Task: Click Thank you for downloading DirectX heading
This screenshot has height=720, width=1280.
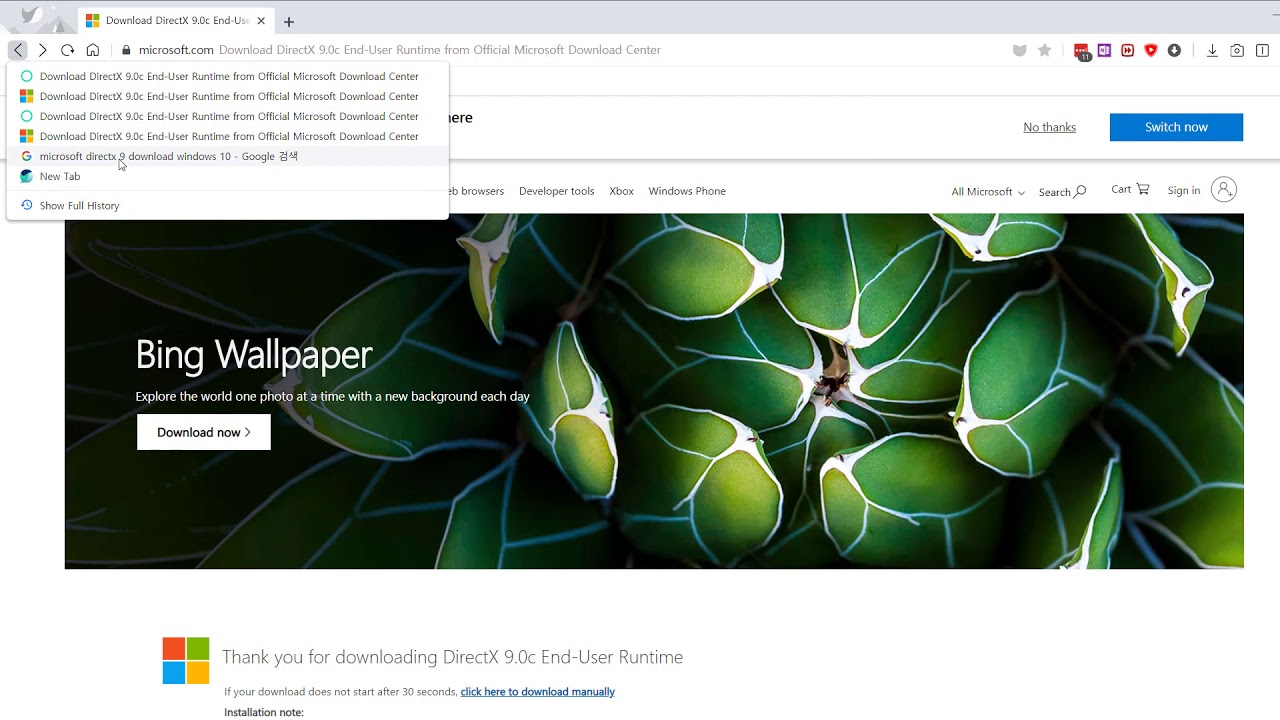Action: (452, 657)
